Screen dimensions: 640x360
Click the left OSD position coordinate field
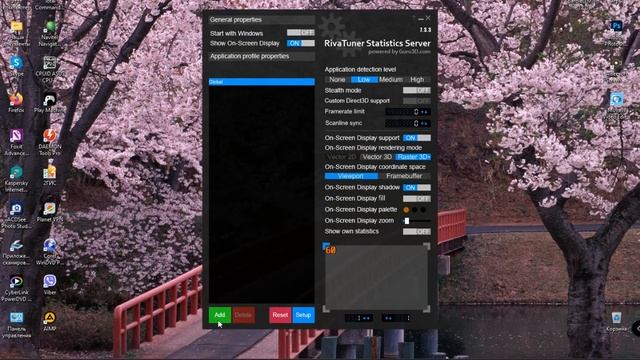pyautogui.click(x=359, y=318)
